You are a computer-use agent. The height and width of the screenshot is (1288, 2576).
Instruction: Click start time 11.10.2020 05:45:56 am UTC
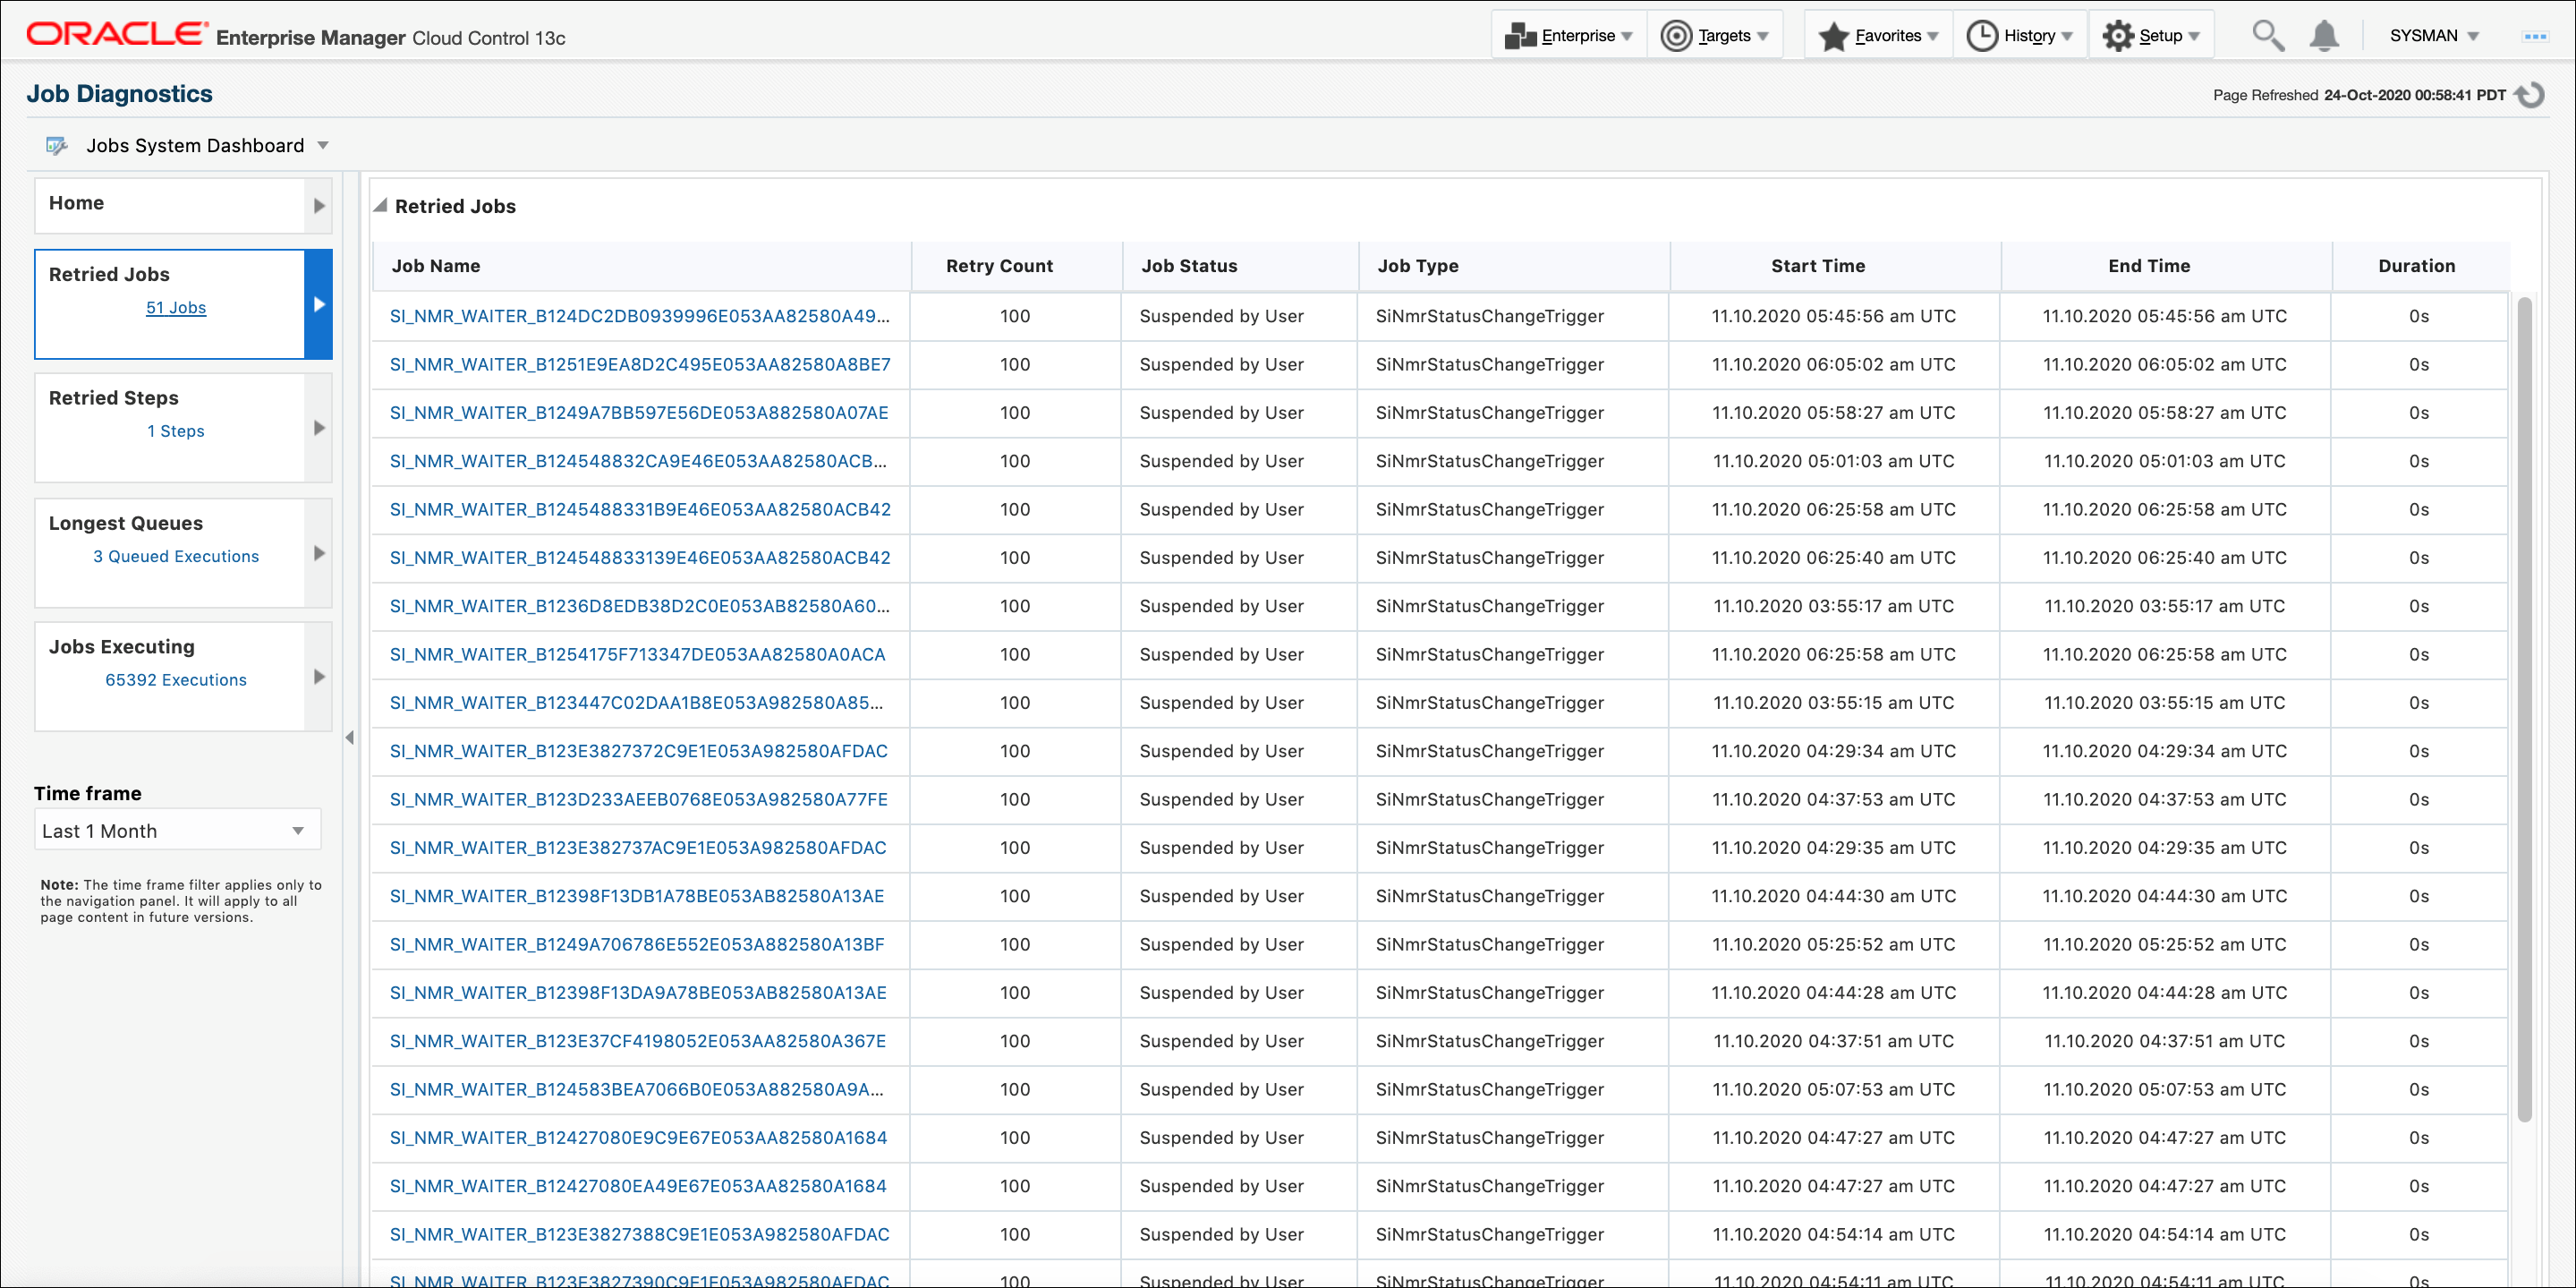tap(1834, 316)
